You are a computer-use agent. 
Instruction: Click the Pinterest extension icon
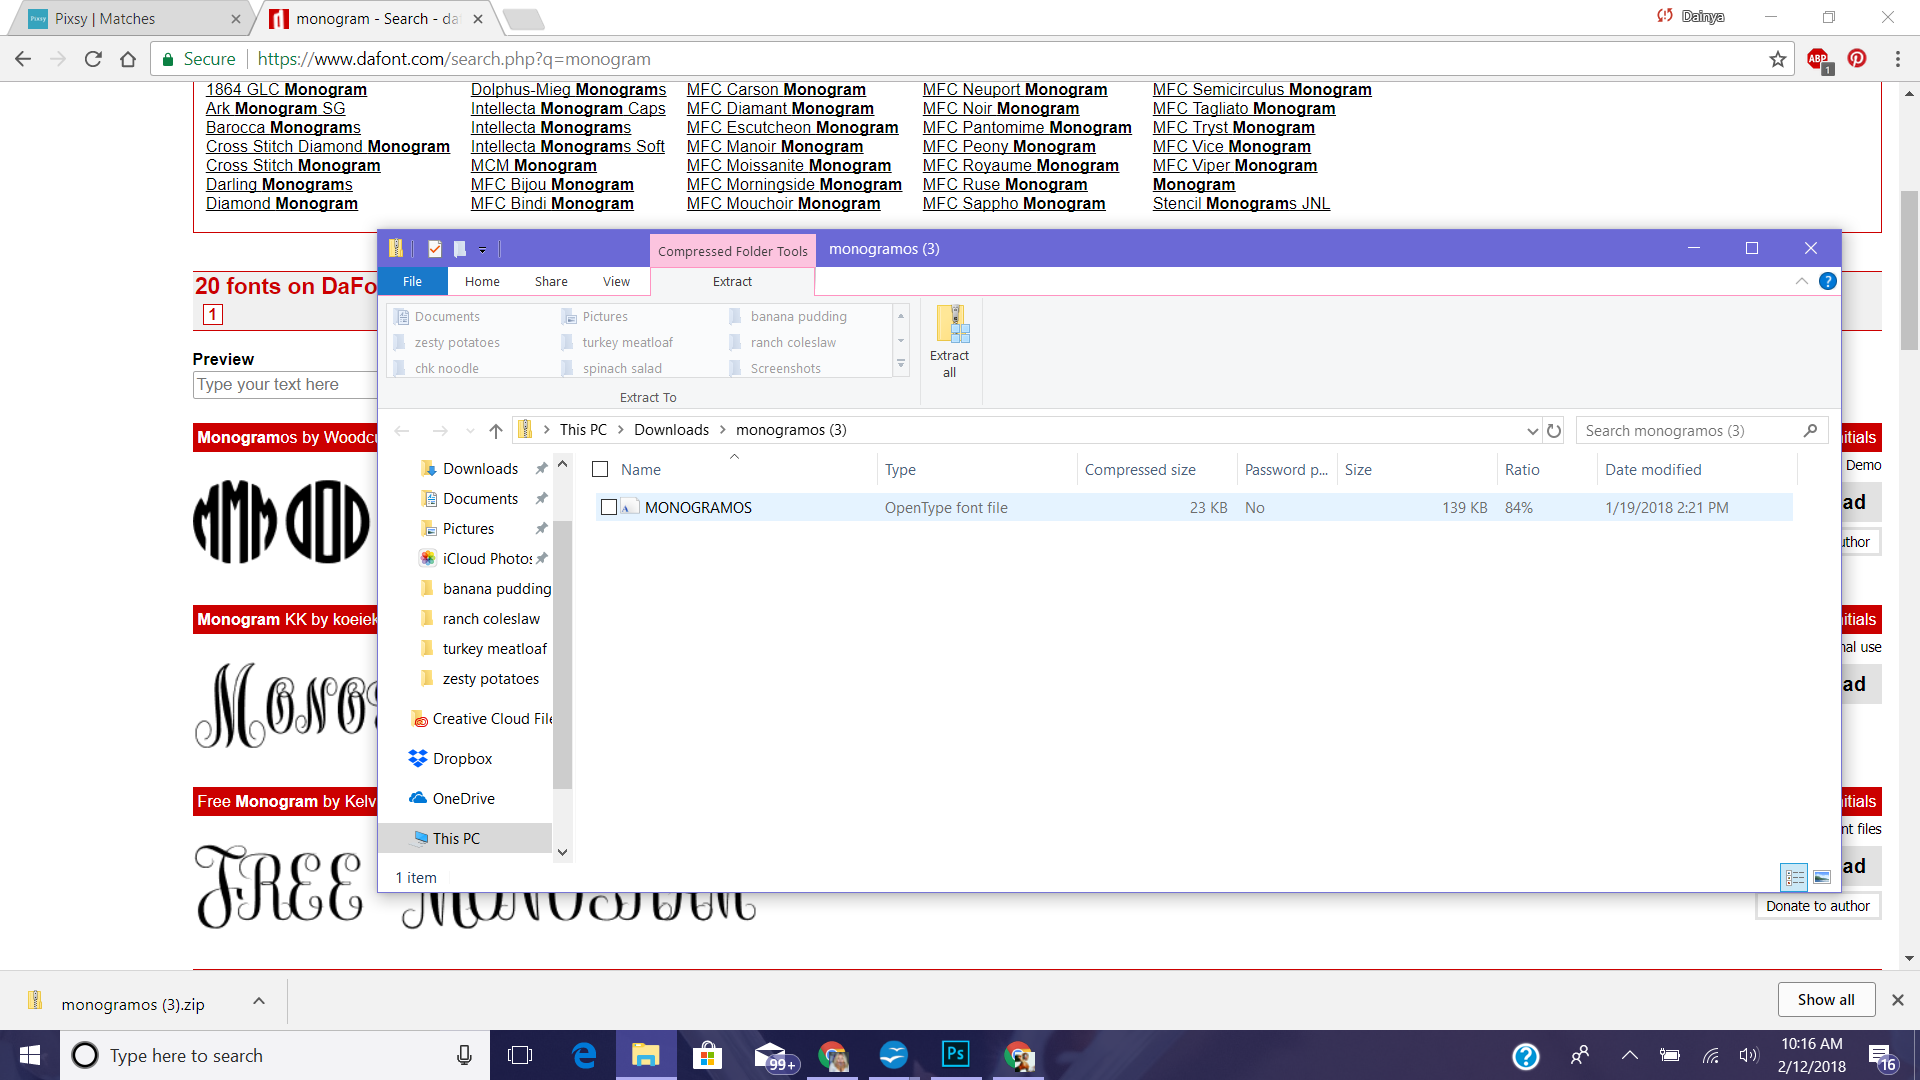pyautogui.click(x=1857, y=58)
